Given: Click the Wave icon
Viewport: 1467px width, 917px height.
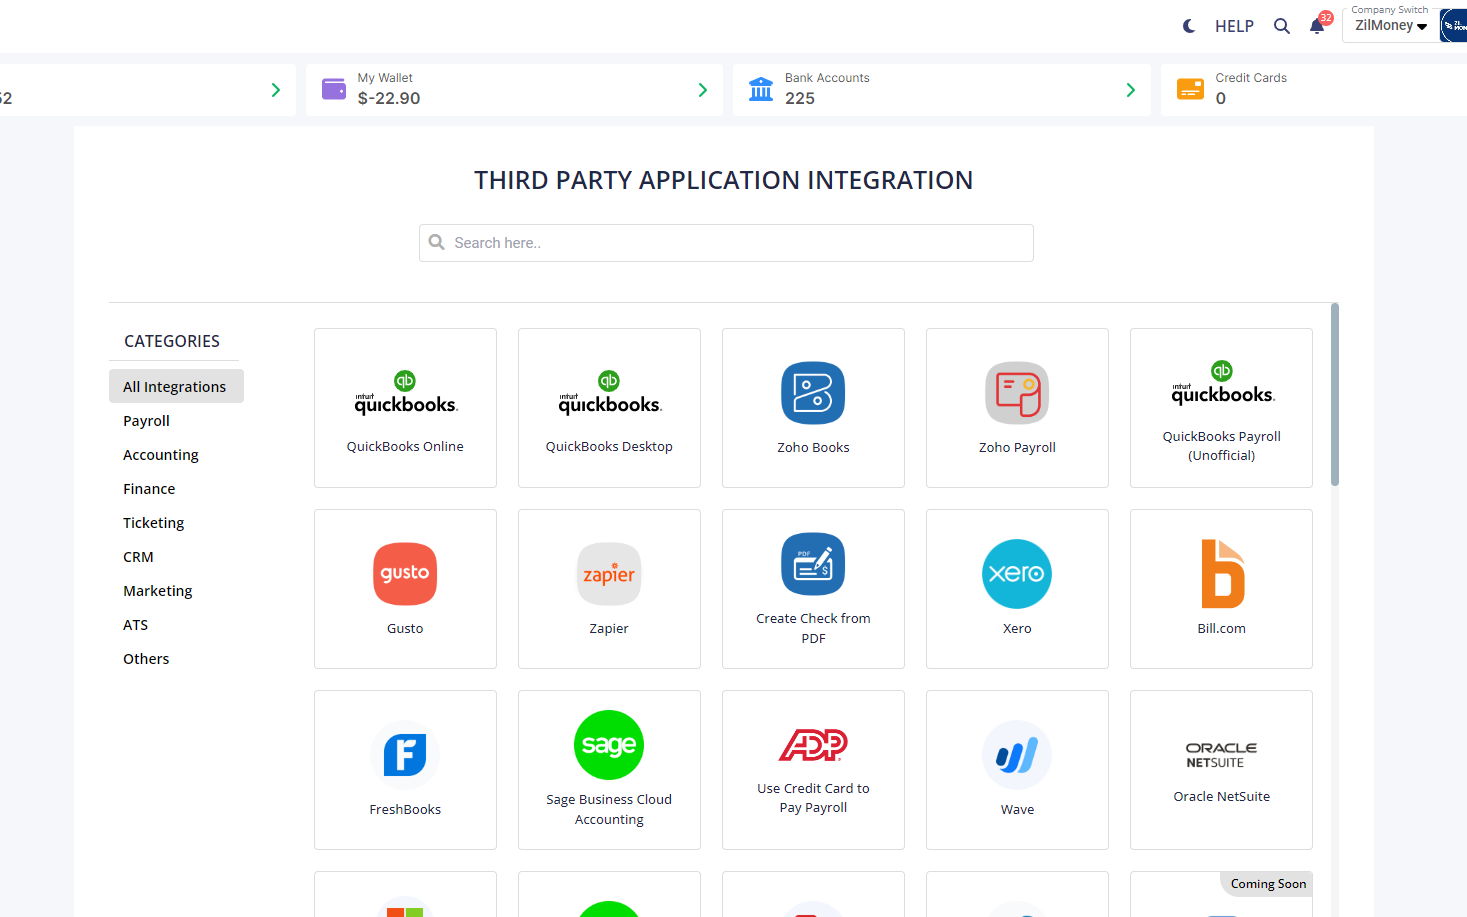Looking at the screenshot, I should click(1017, 755).
